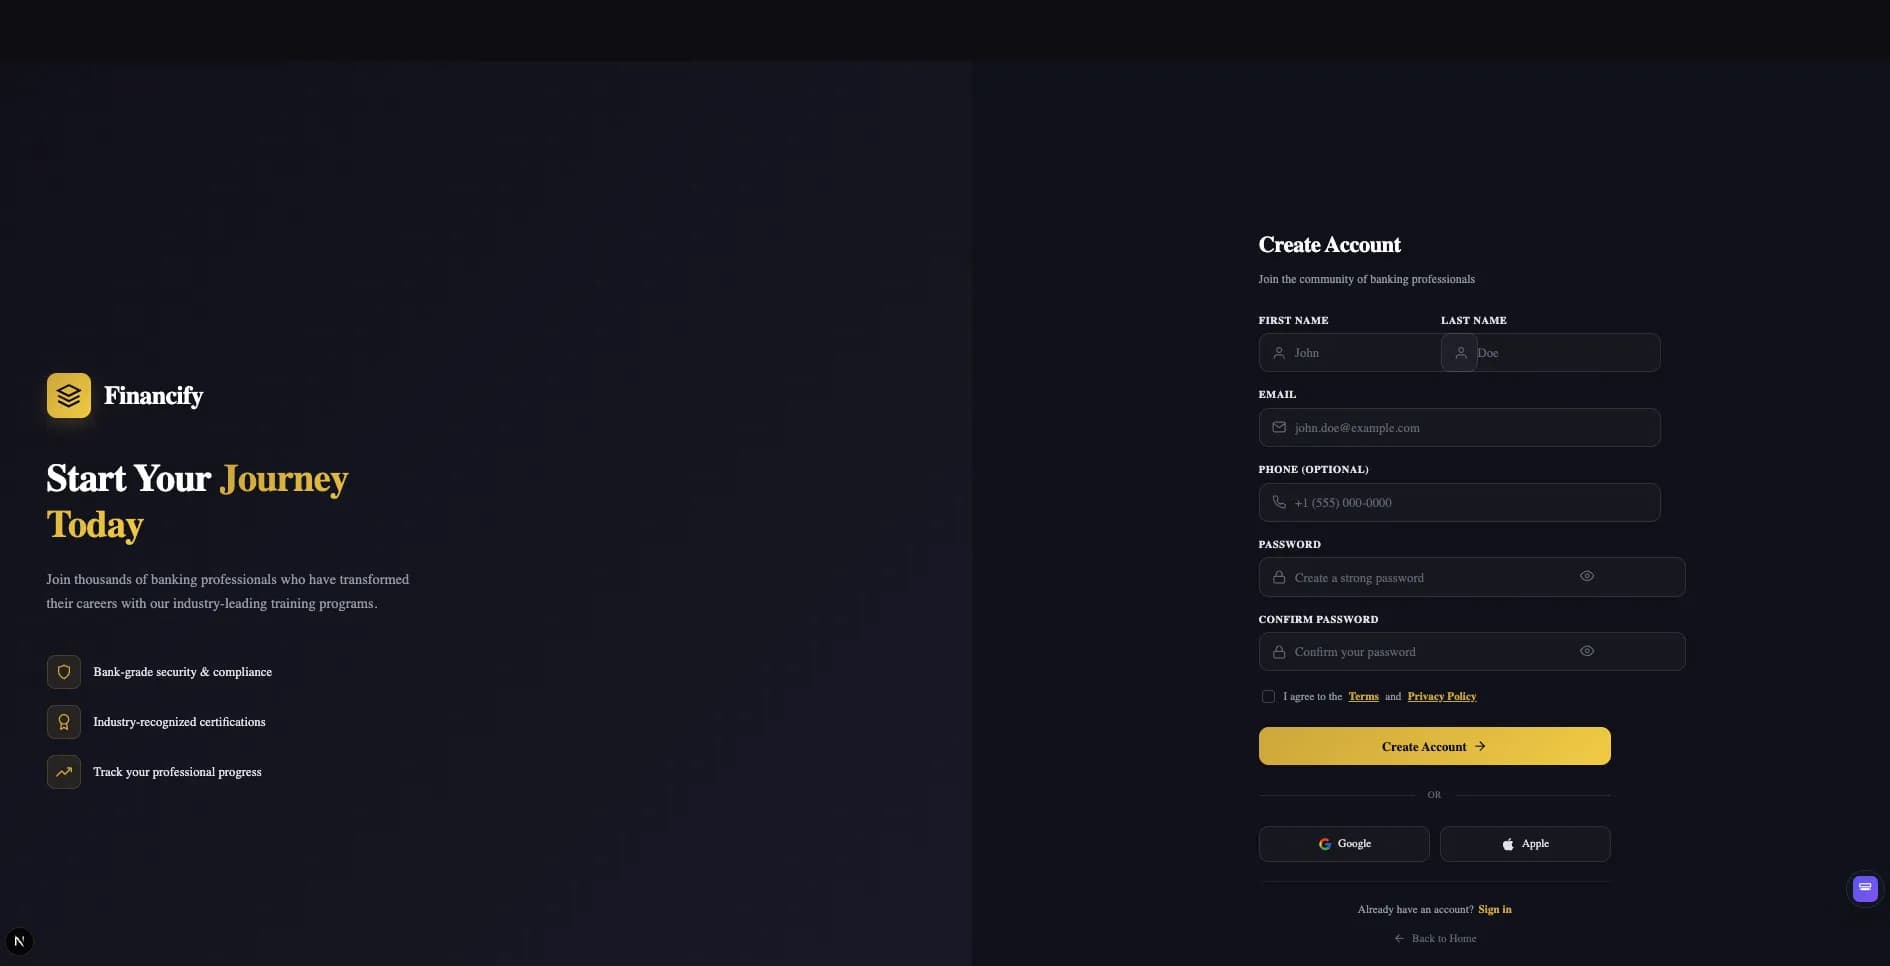This screenshot has width=1890, height=966.
Task: Open the chat widget in the corner
Action: click(1864, 888)
